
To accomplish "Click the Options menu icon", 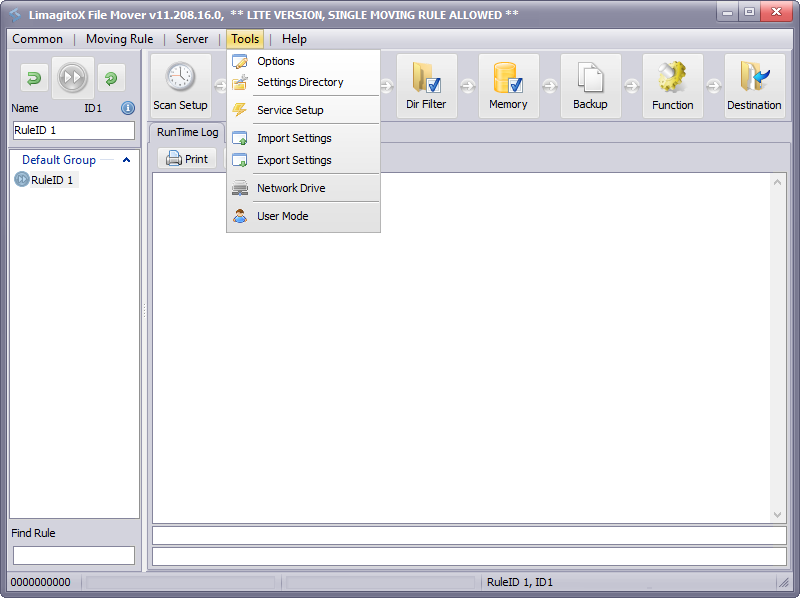I will tap(240, 61).
